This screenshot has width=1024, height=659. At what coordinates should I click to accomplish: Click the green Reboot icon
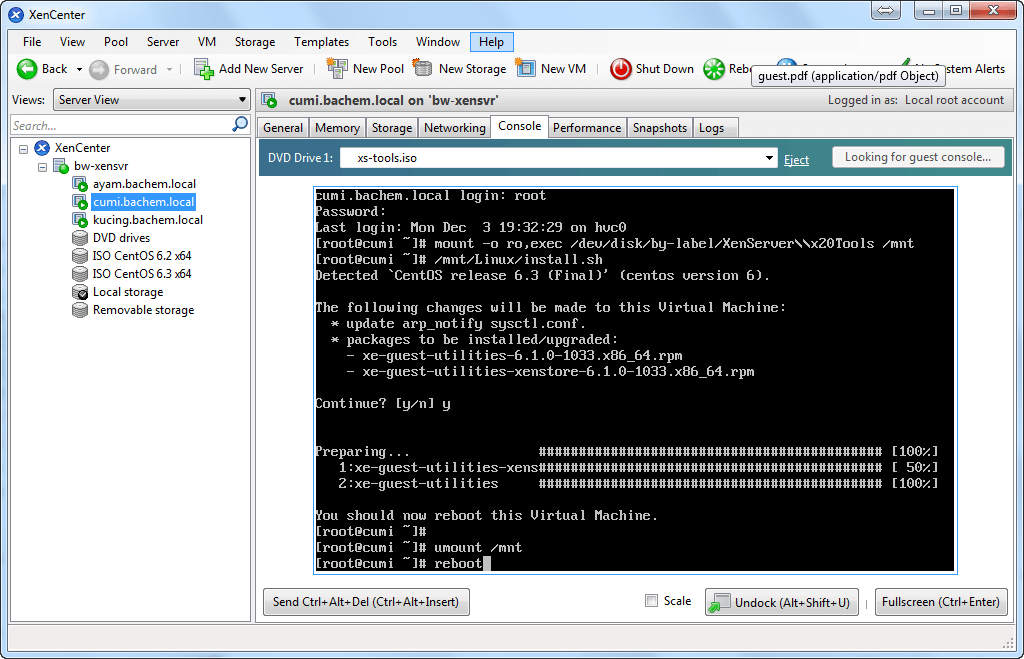tap(714, 69)
